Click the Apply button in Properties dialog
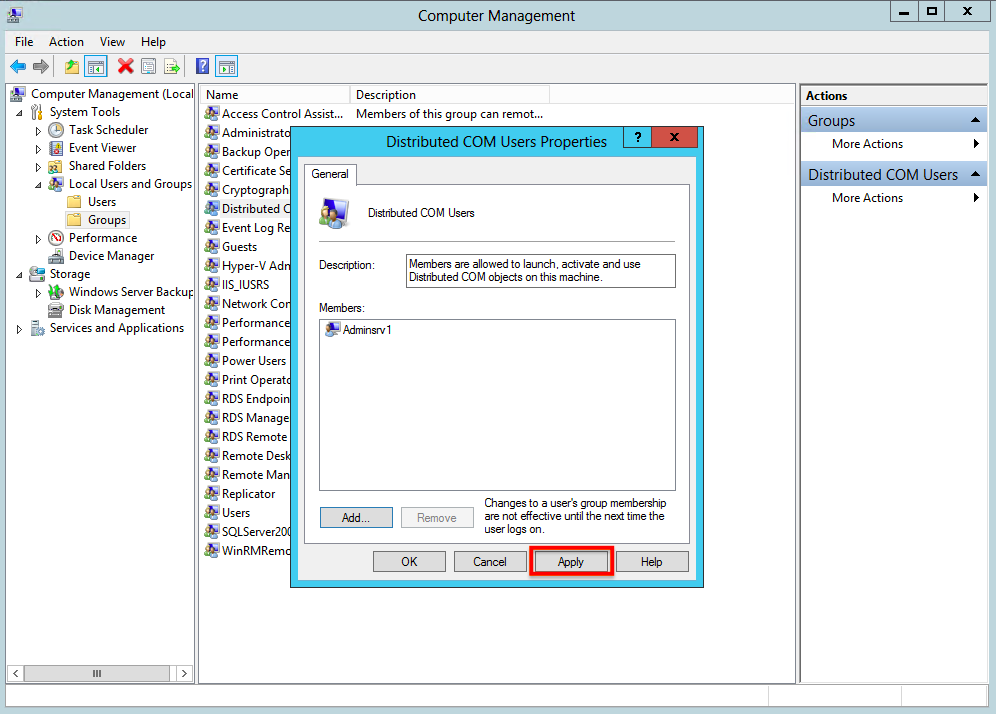 [570, 562]
